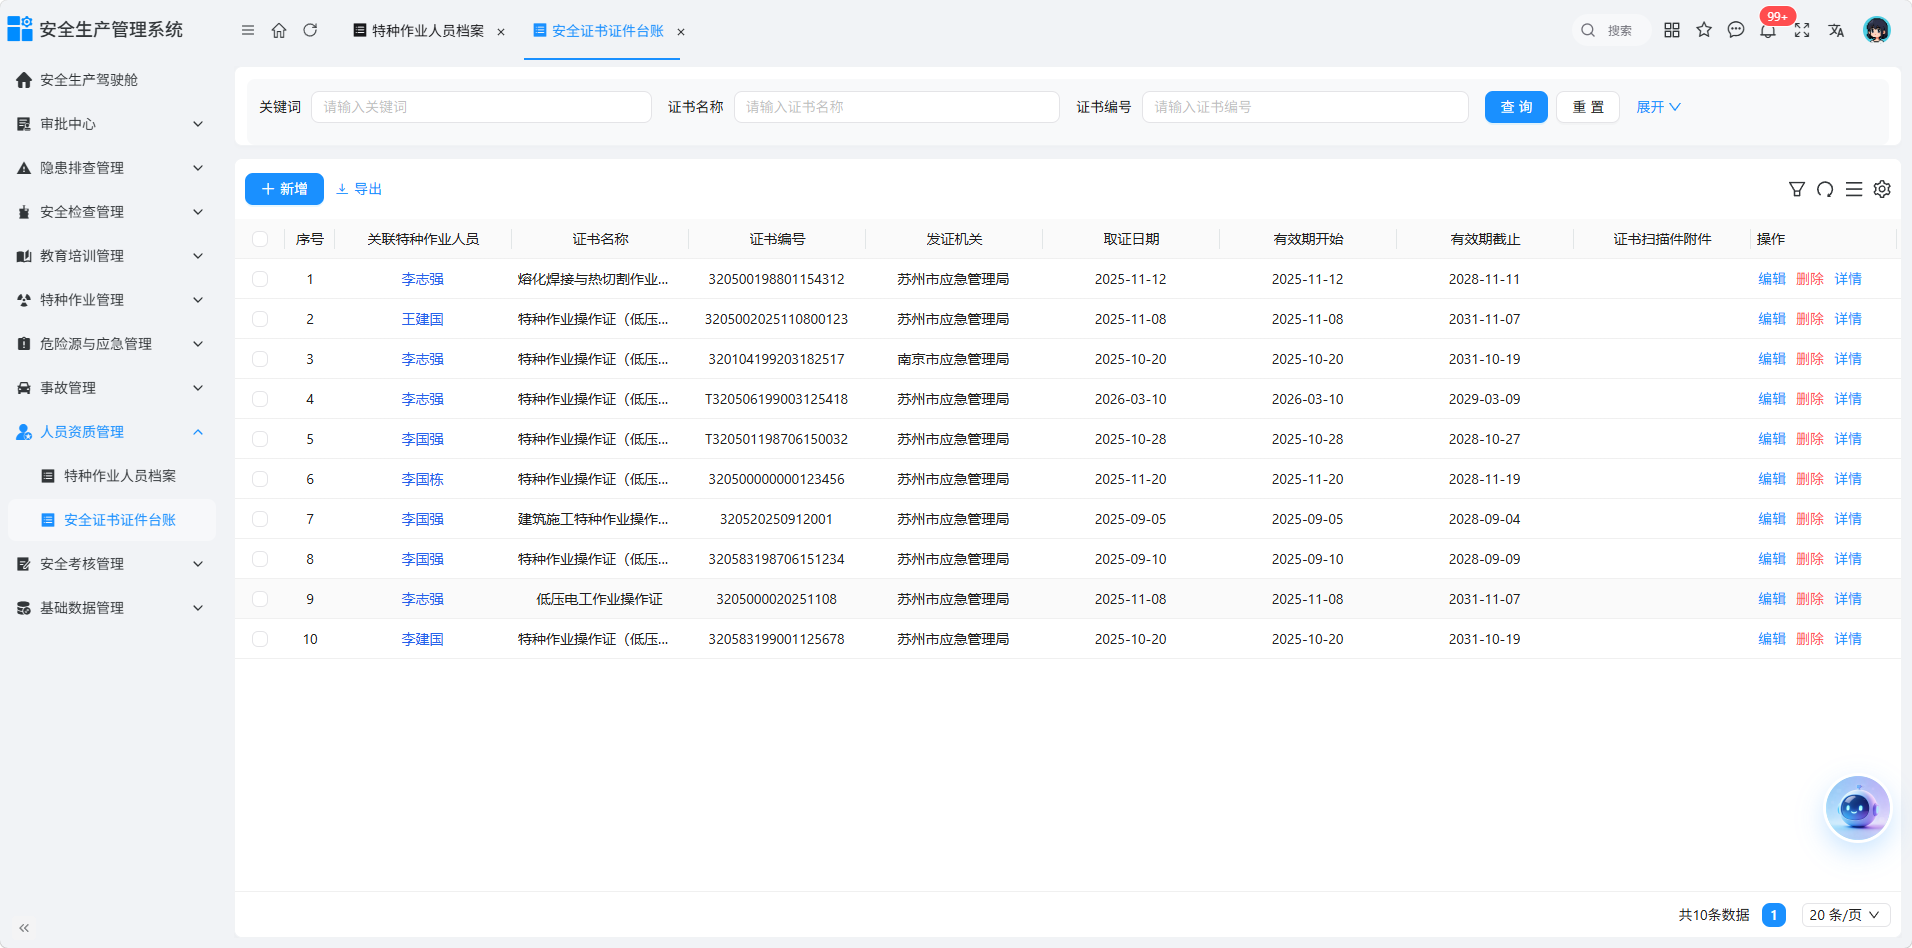Toggle fullscreen mode icon
The height and width of the screenshot is (948, 1912).
(1802, 30)
